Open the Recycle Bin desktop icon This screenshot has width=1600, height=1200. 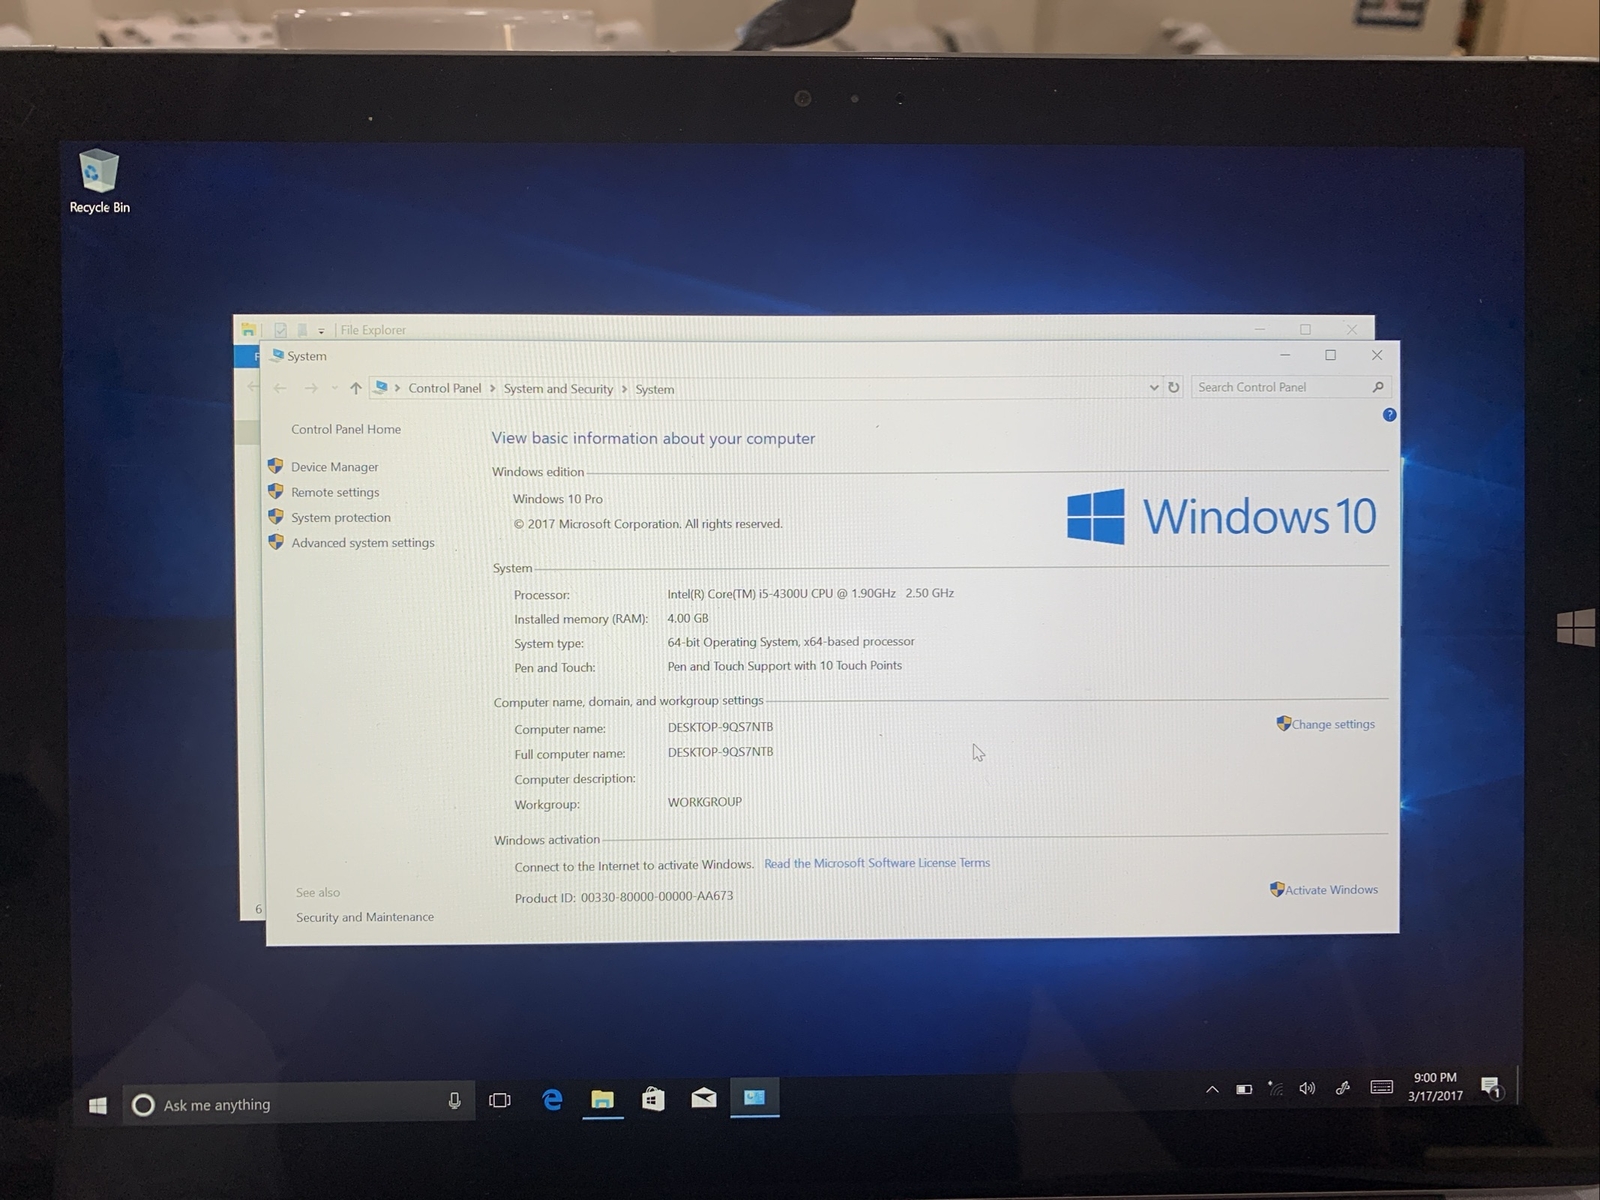99,181
